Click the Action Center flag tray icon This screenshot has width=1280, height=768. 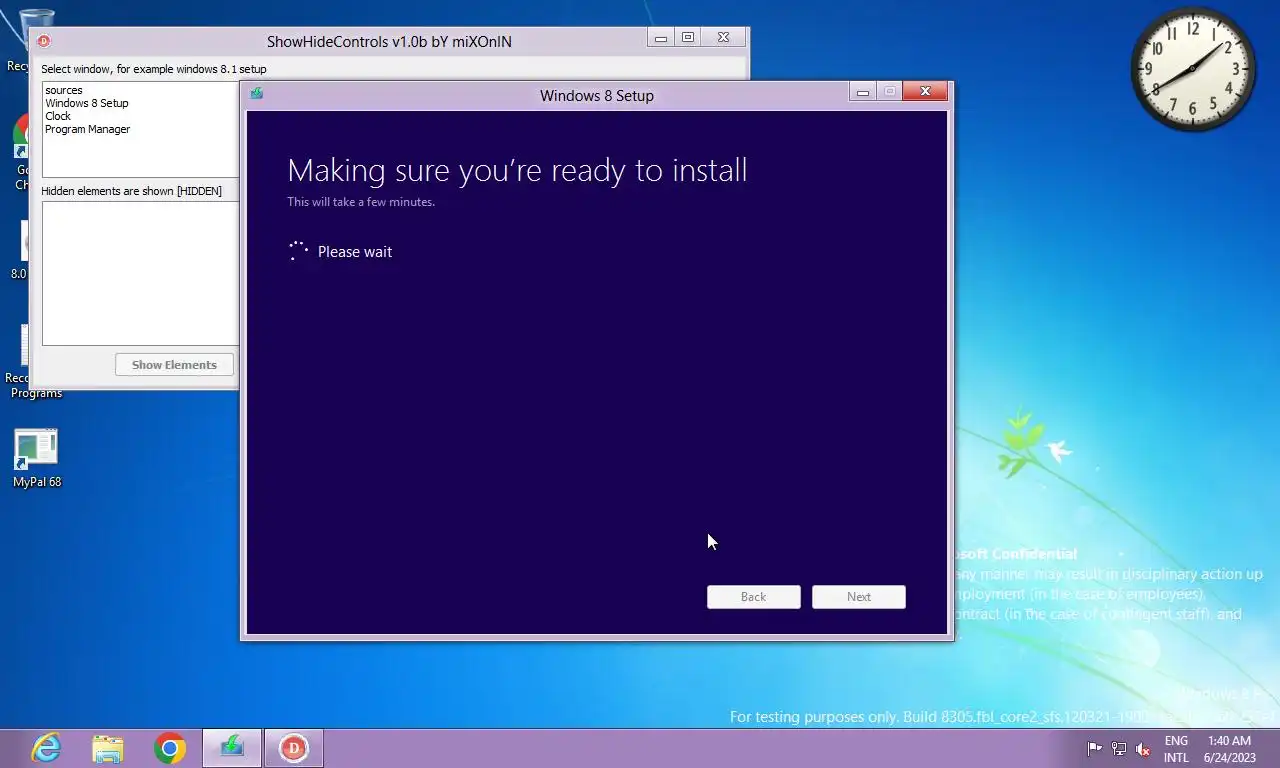pyautogui.click(x=1095, y=749)
